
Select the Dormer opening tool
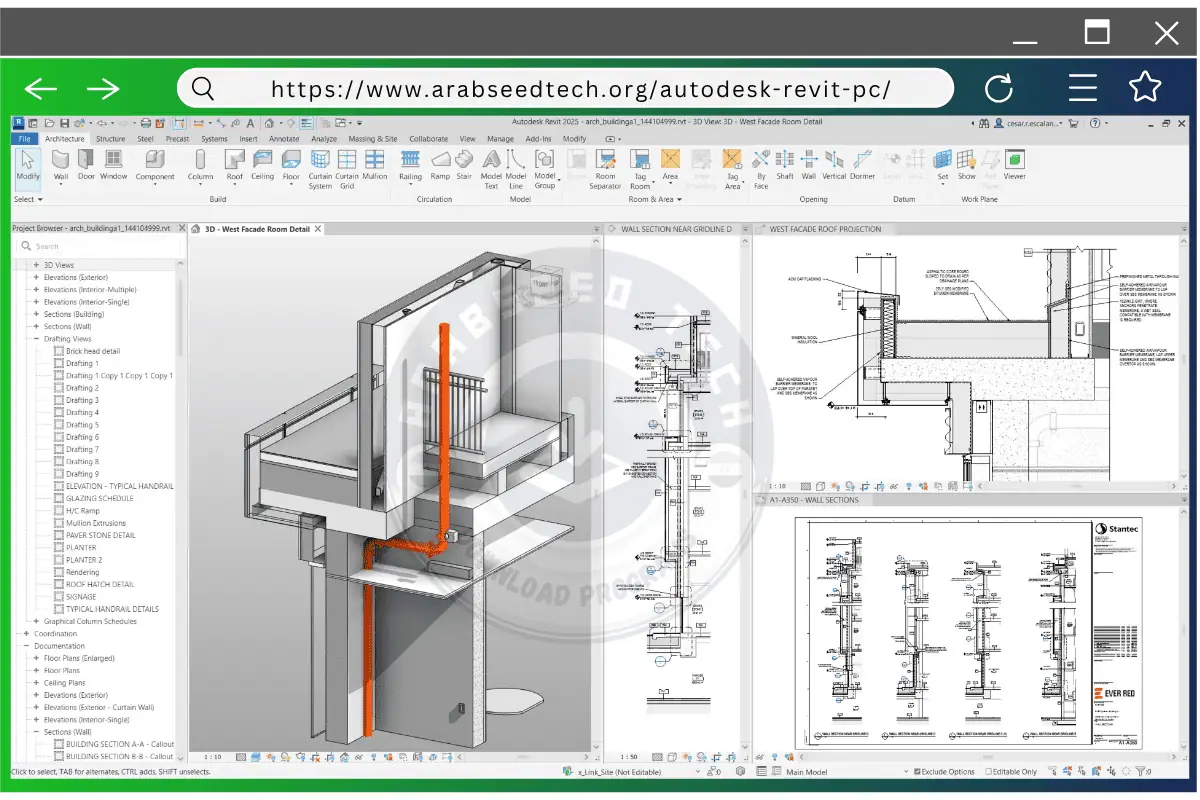pyautogui.click(x=862, y=165)
